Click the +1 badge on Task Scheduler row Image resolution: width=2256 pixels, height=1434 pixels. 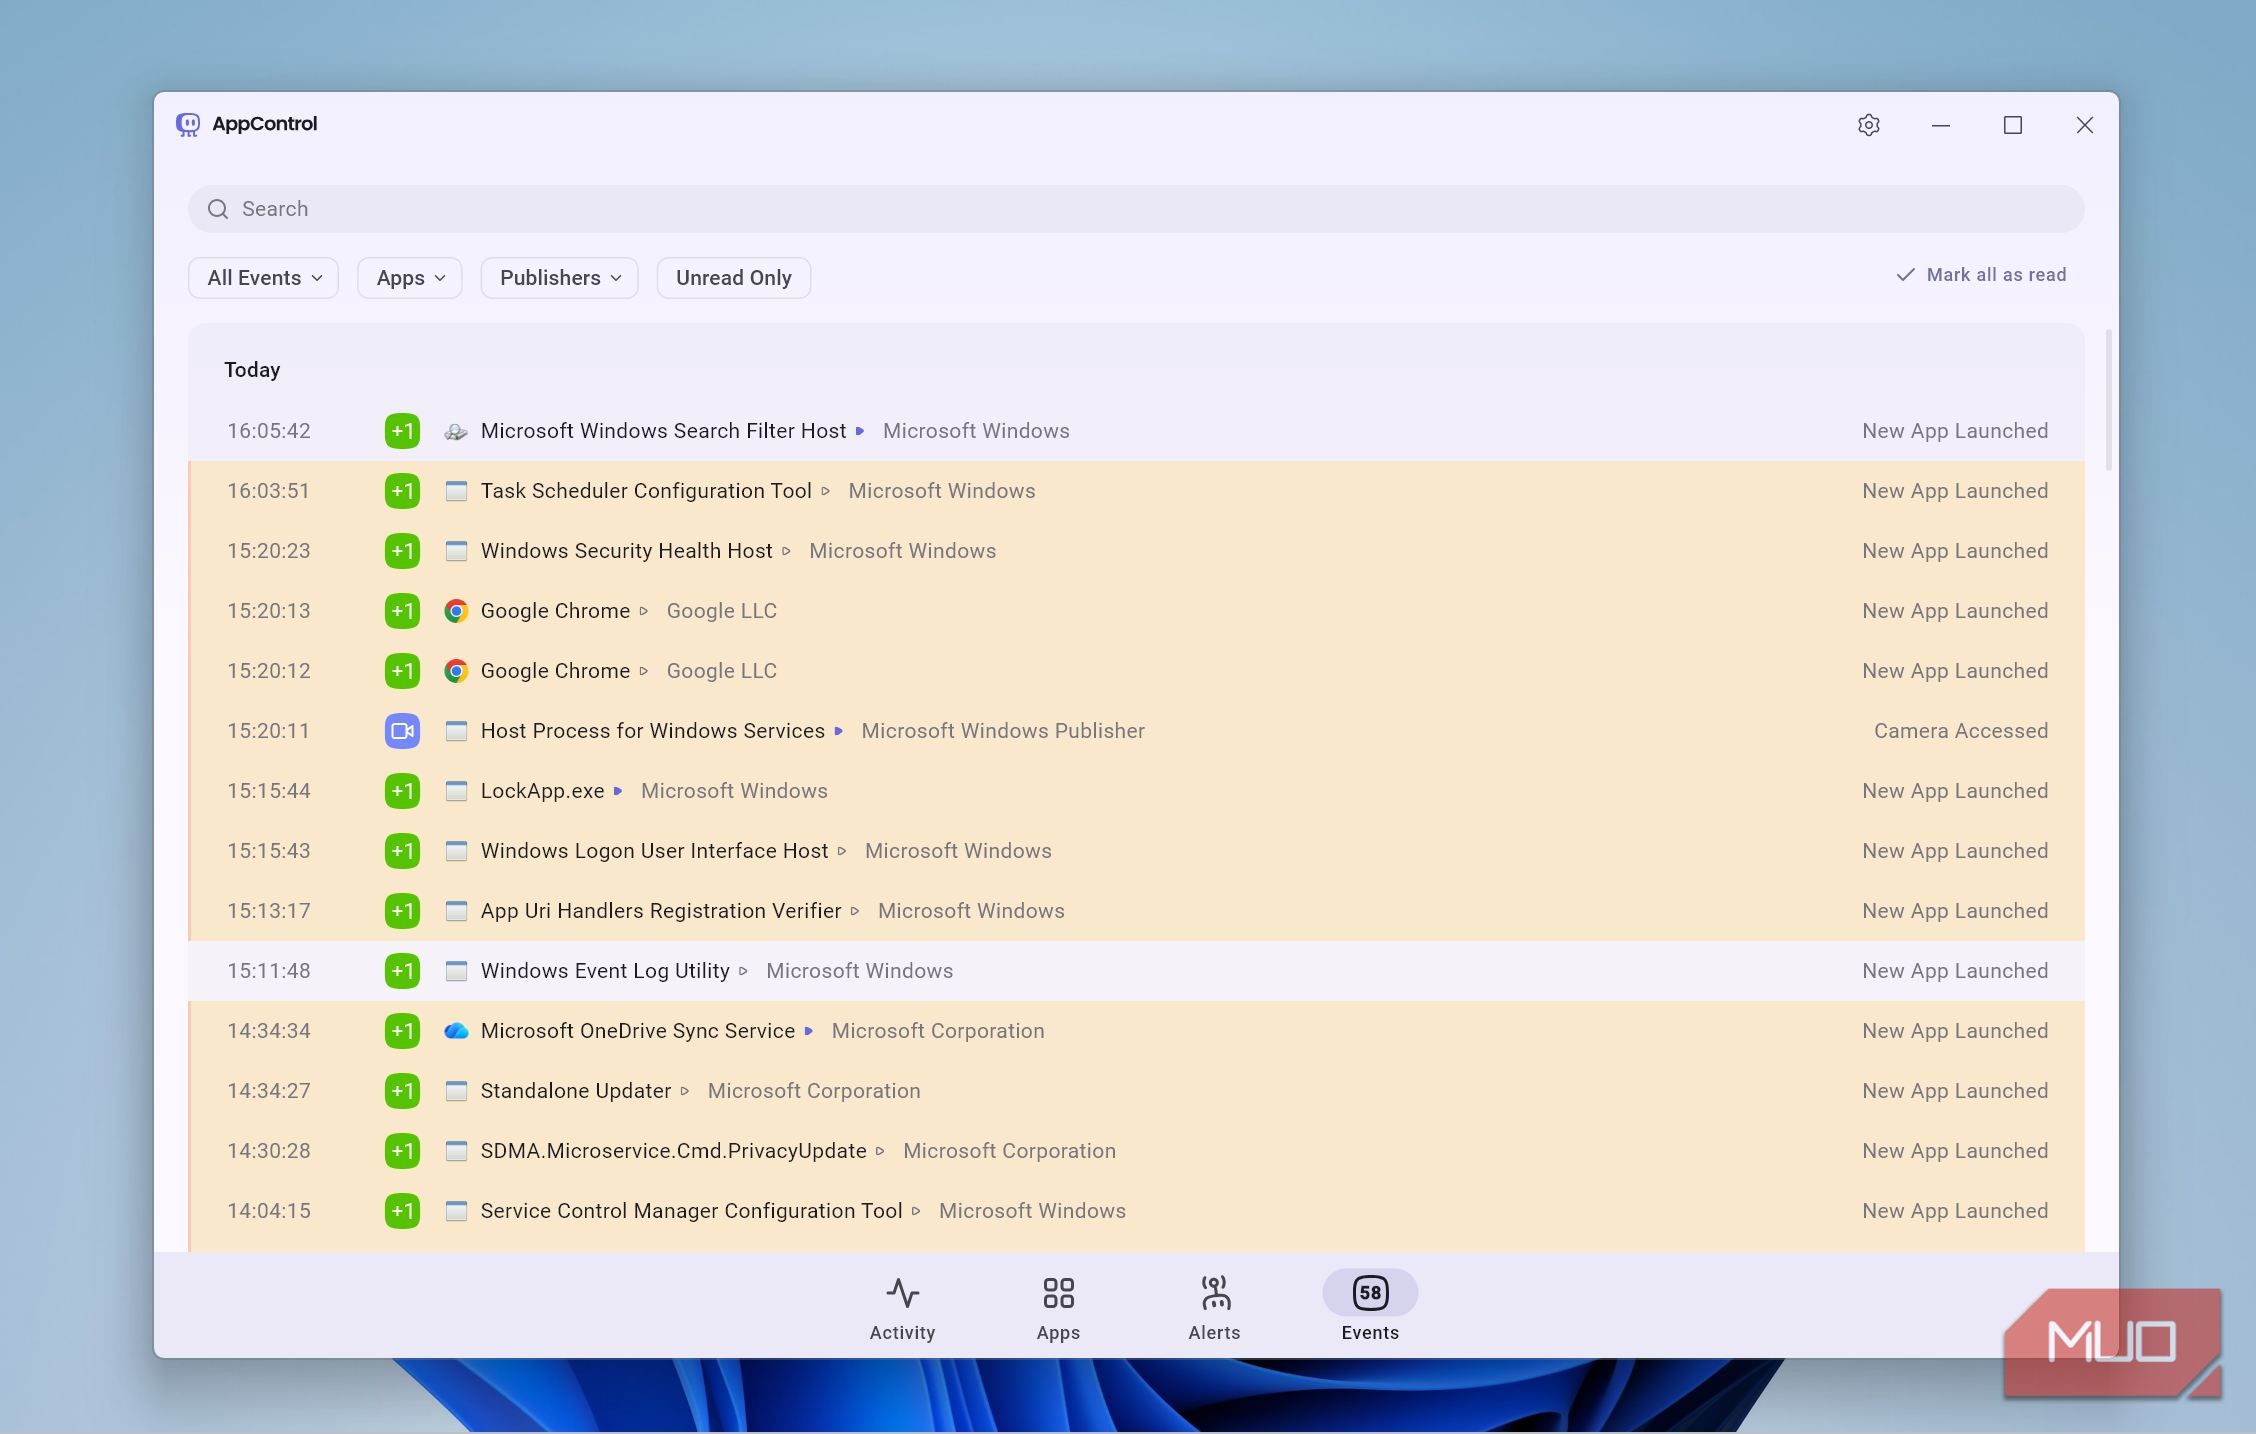(402, 491)
